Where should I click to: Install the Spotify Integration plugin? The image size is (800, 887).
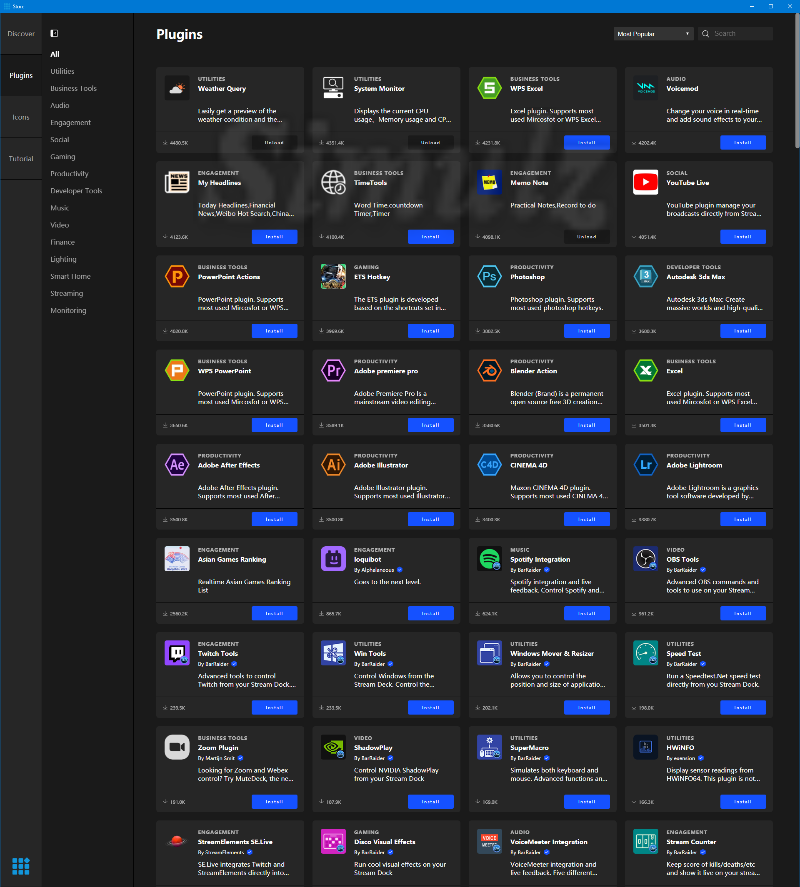[587, 613]
